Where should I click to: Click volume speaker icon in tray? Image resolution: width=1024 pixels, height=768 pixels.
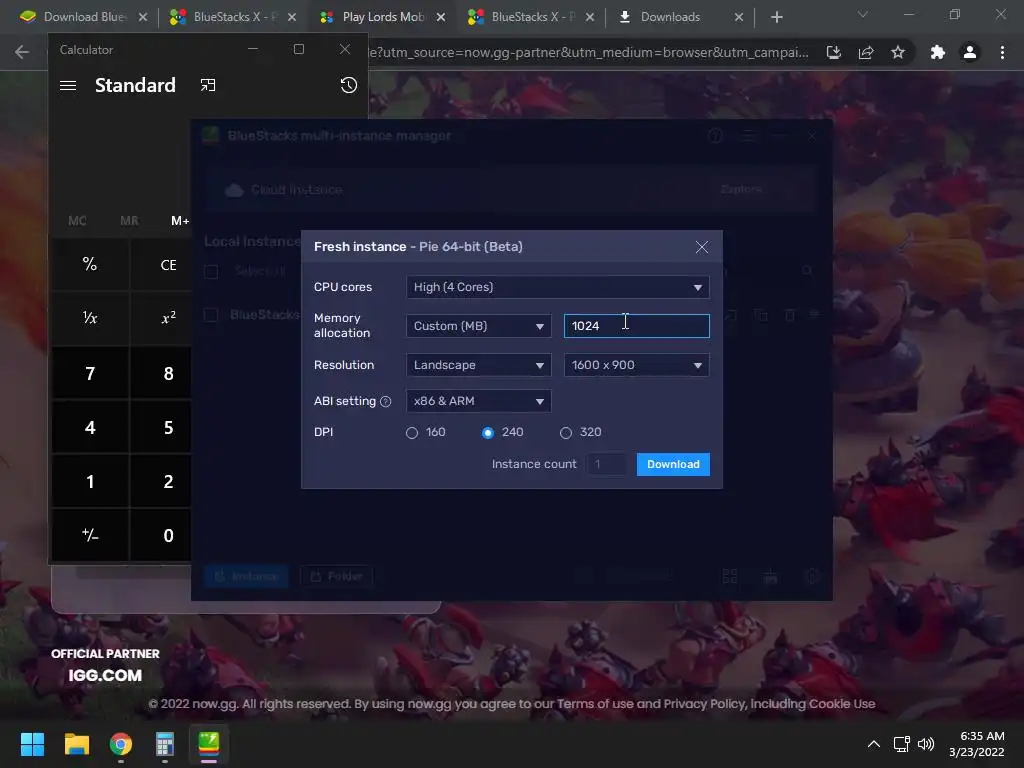point(926,744)
